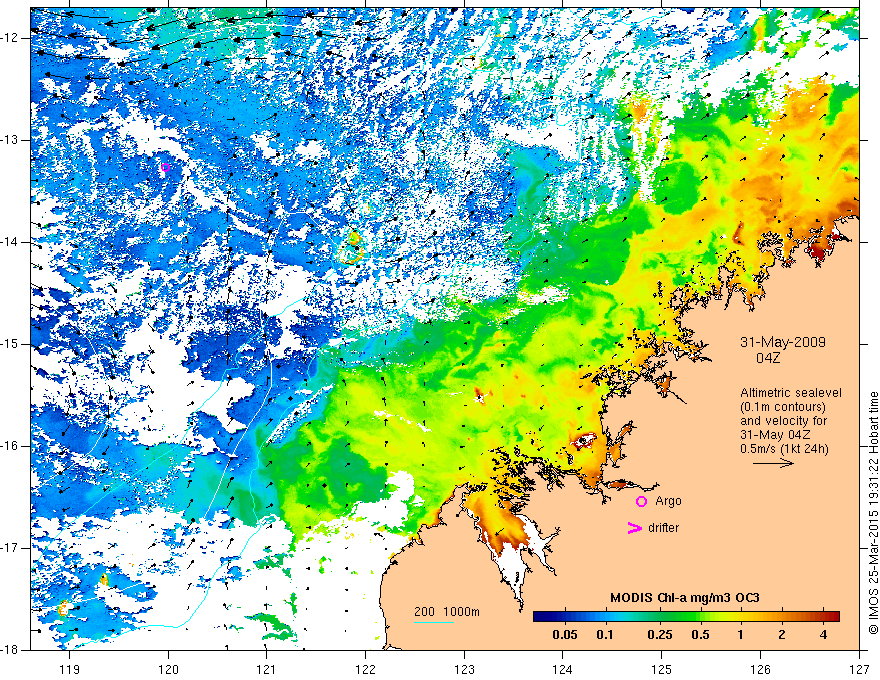Click latitude axis label '-12'
This screenshot has width=880, height=680.
(10, 38)
